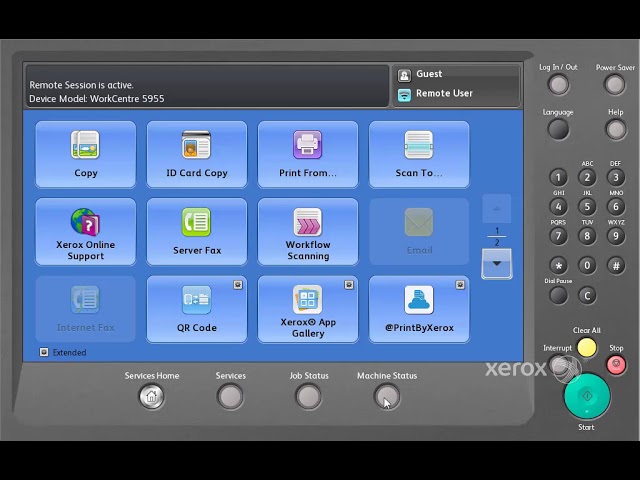The width and height of the screenshot is (640, 480).
Task: Click the Services hardware button
Action: click(x=231, y=396)
